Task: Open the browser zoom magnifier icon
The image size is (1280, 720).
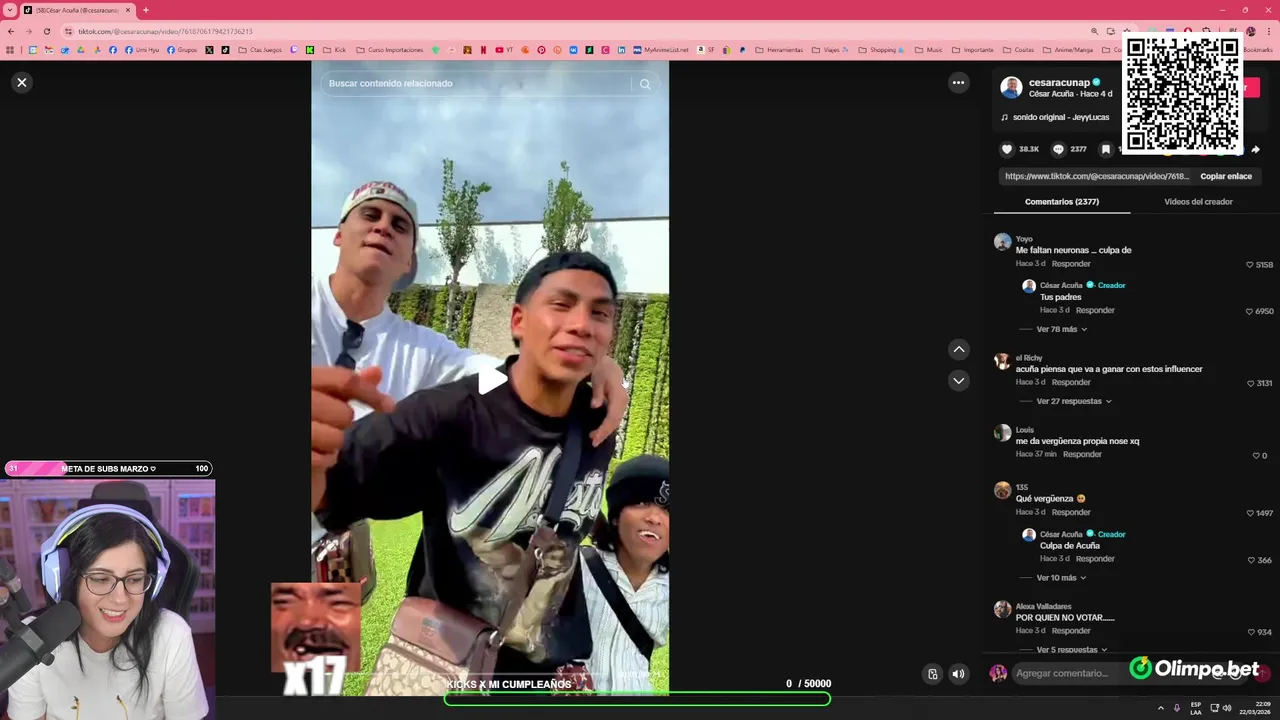Action: click(x=1094, y=31)
